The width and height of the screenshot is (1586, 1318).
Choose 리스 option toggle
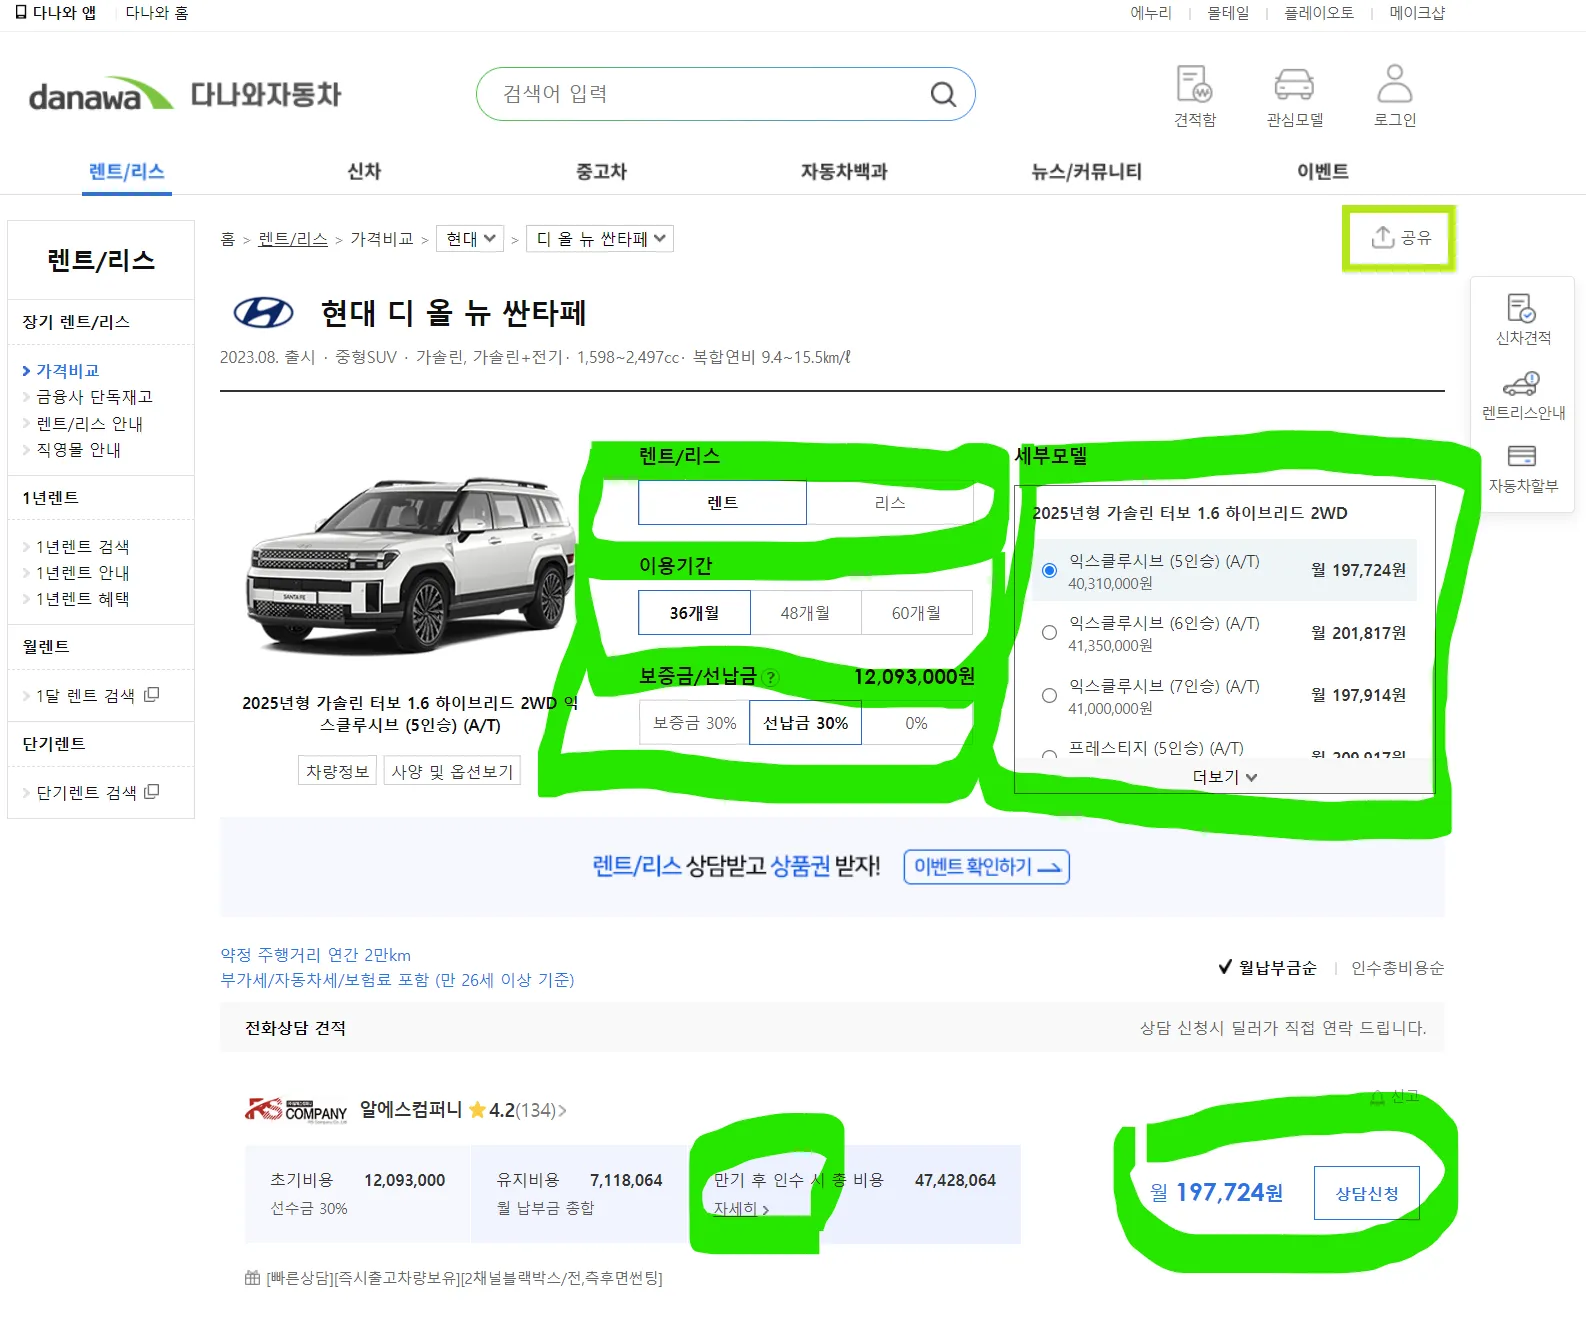click(x=889, y=502)
